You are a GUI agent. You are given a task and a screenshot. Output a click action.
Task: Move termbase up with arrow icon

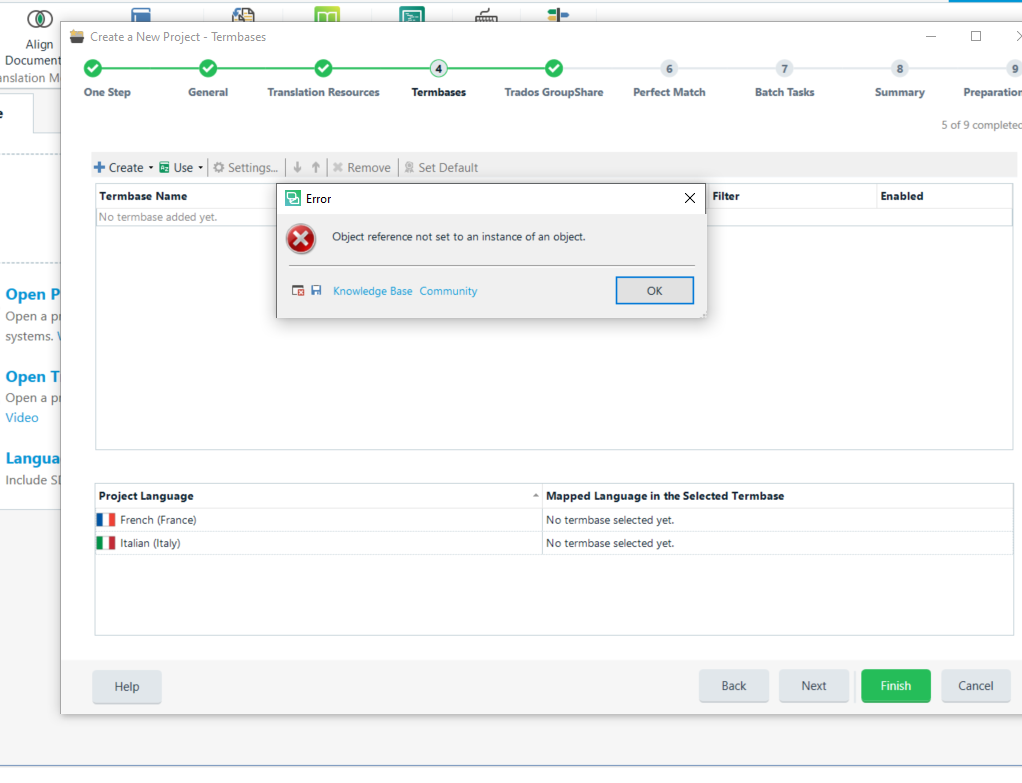click(x=315, y=168)
